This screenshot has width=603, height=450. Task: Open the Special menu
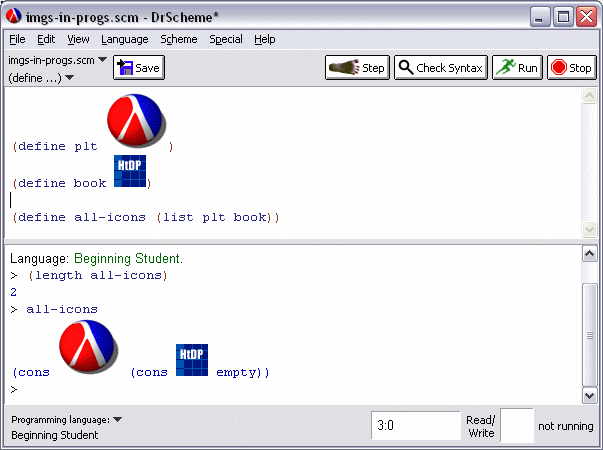226,39
